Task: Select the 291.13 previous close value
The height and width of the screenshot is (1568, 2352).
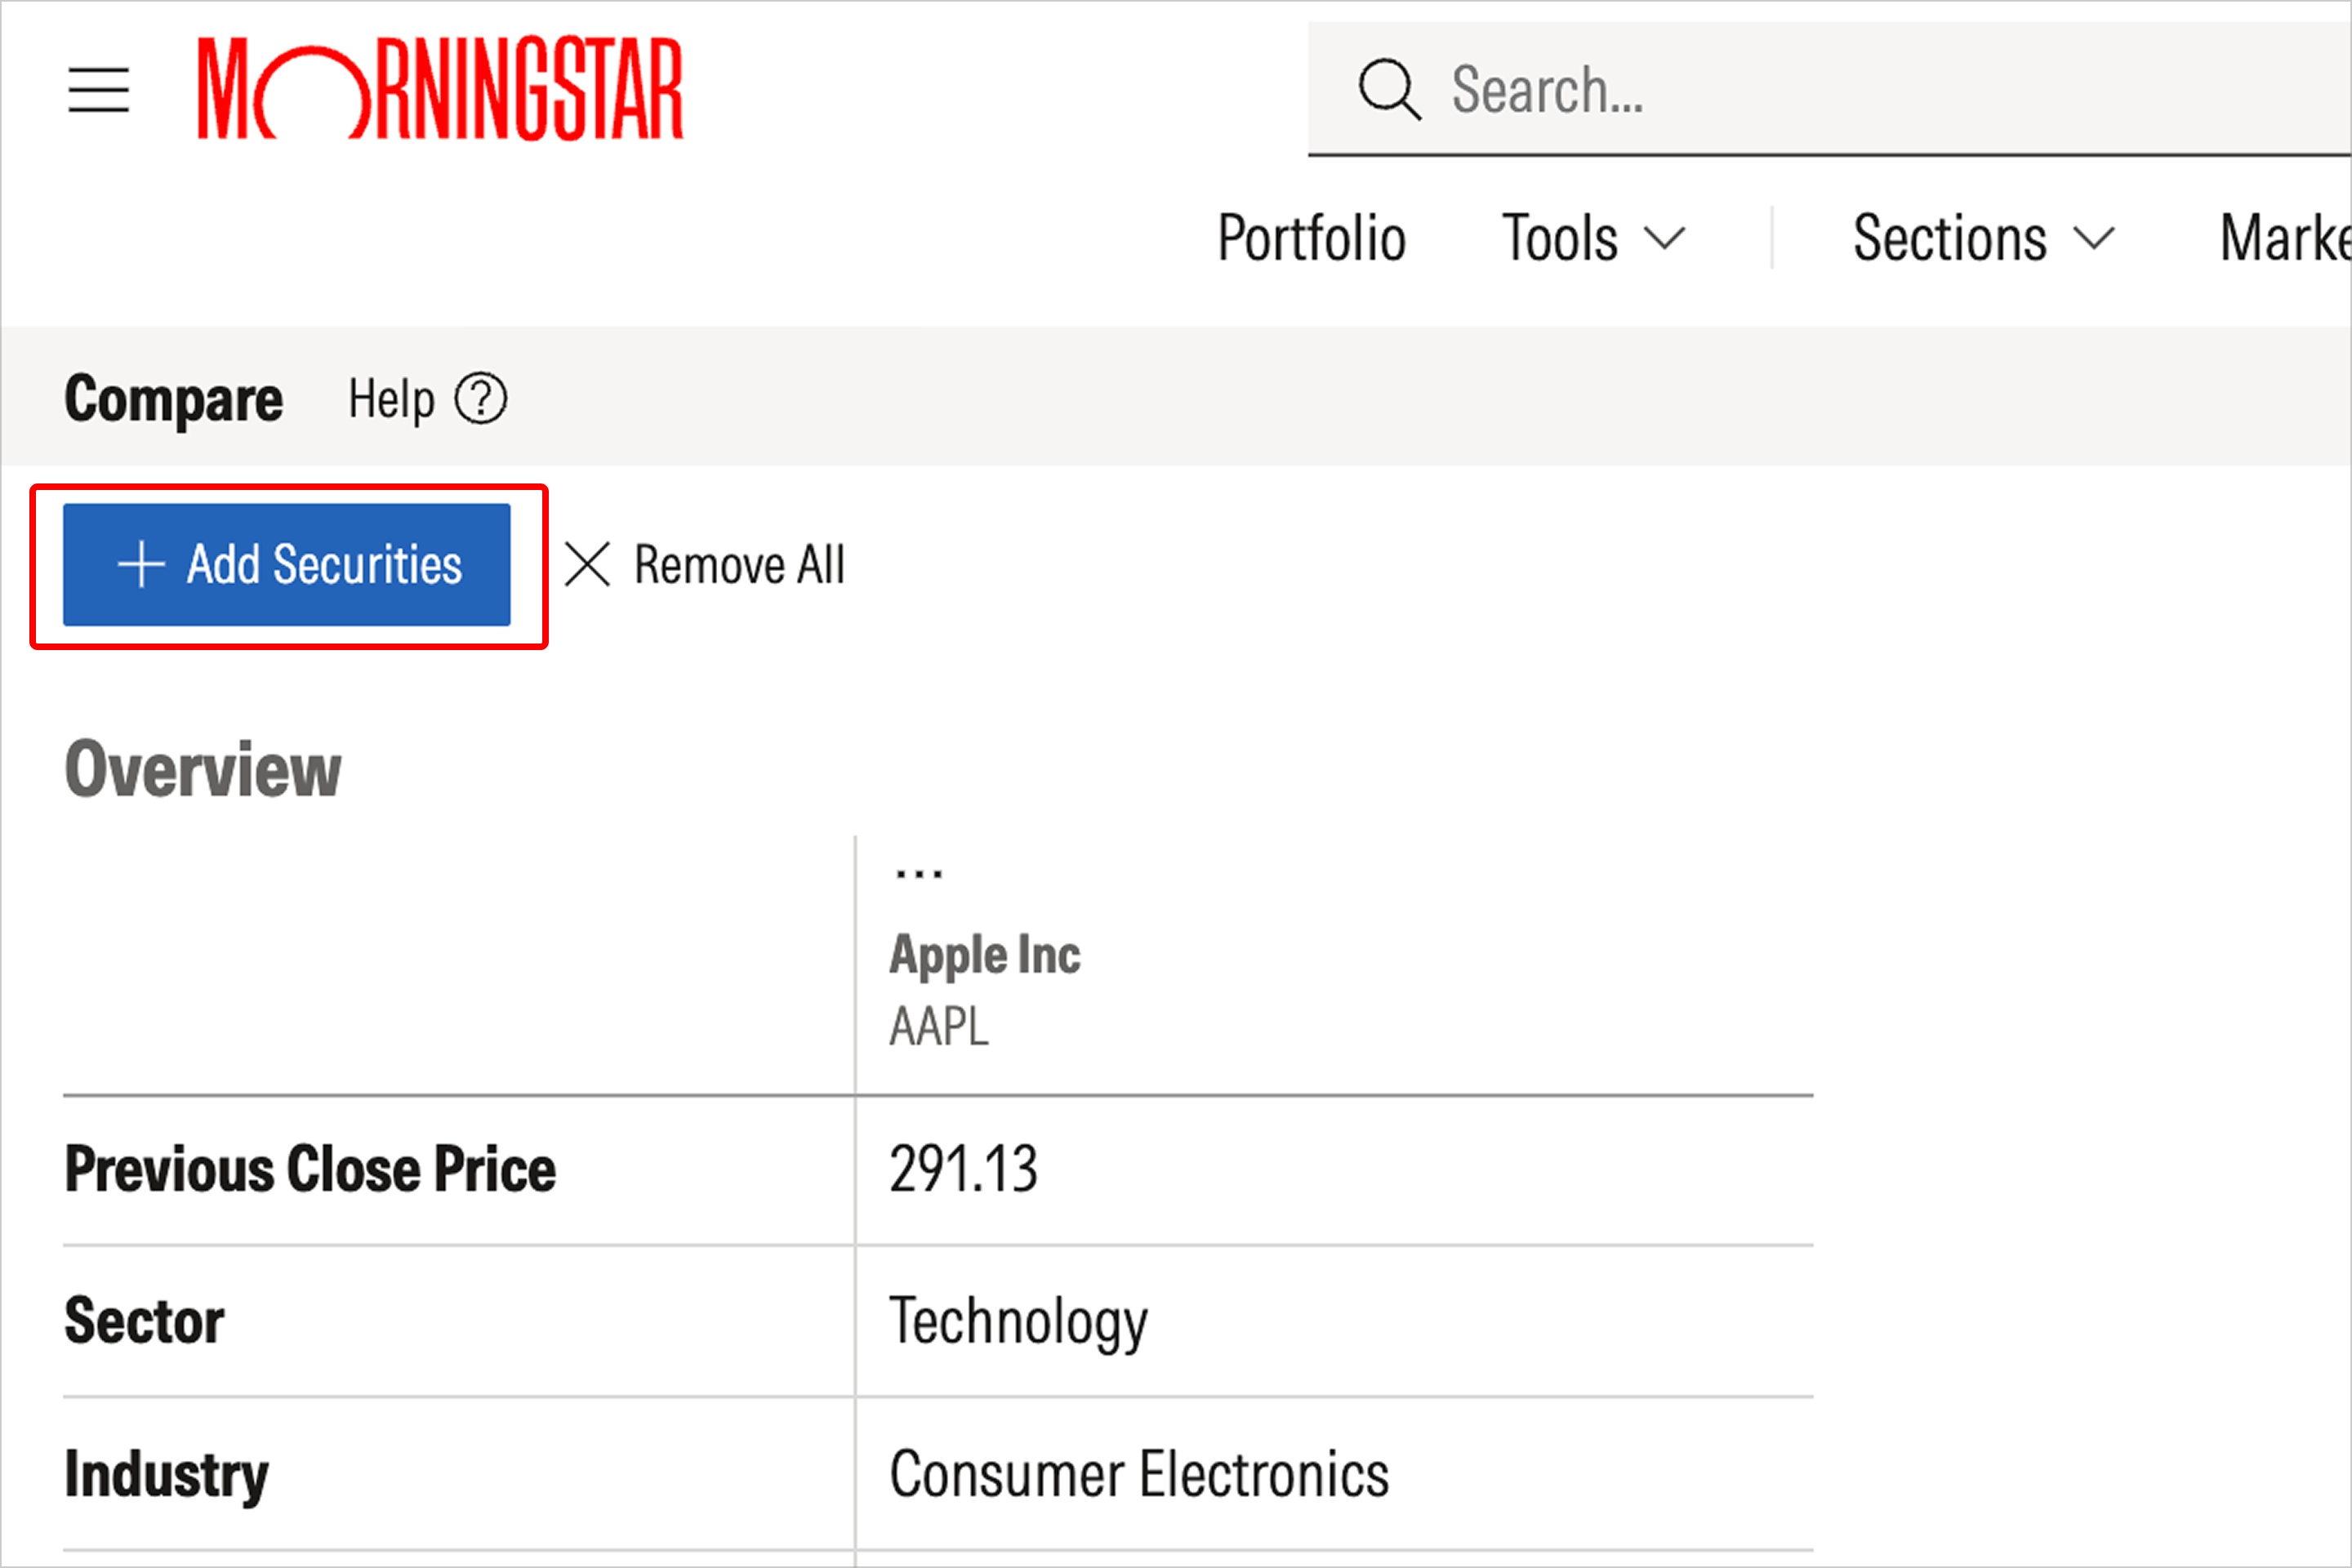Action: (964, 1169)
